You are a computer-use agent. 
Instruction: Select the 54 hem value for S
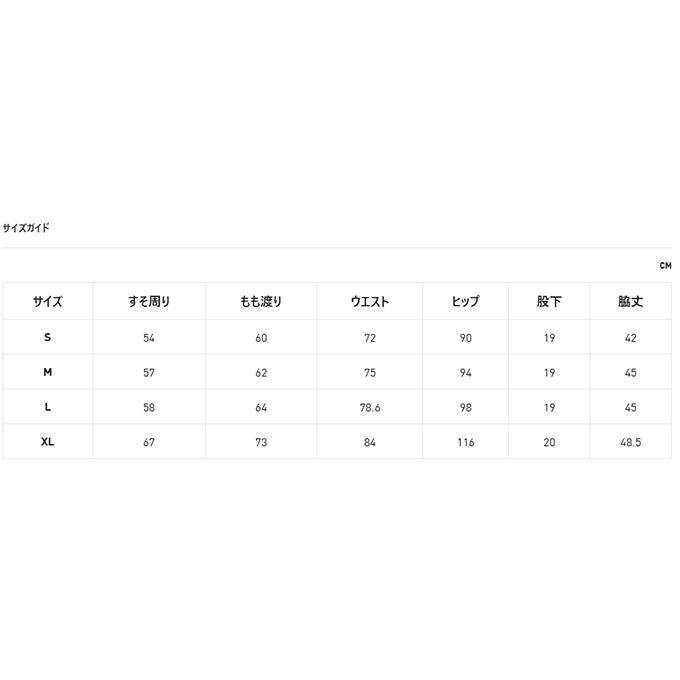tap(149, 338)
